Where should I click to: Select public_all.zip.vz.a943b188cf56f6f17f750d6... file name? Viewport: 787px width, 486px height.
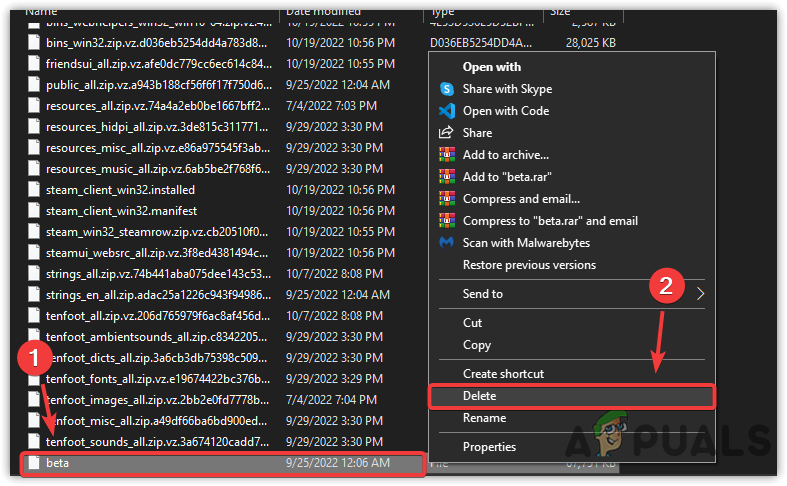[159, 85]
